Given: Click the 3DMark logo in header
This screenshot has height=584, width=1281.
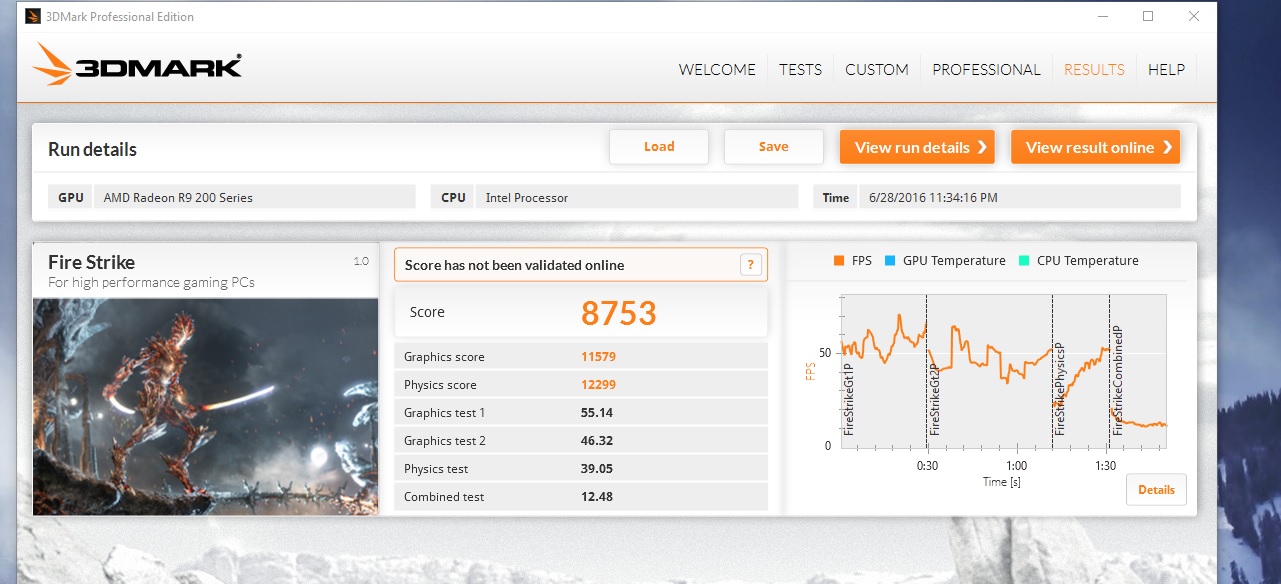Looking at the screenshot, I should tap(138, 66).
